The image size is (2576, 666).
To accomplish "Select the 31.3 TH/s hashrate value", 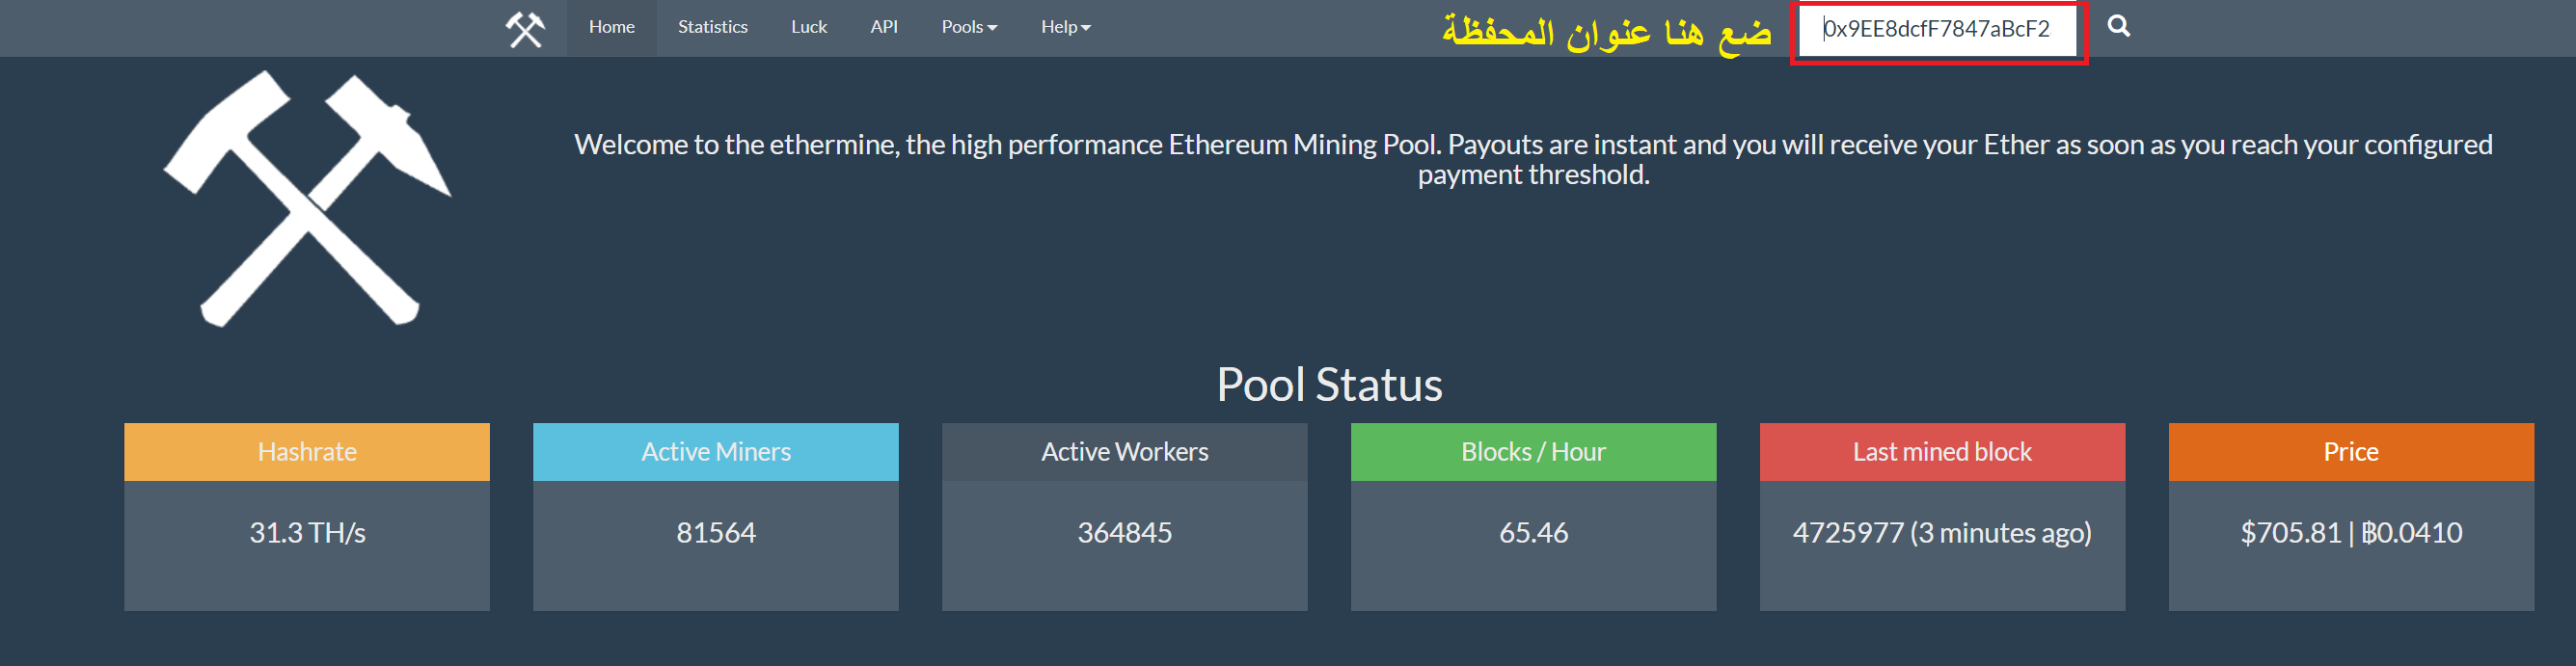I will point(307,533).
